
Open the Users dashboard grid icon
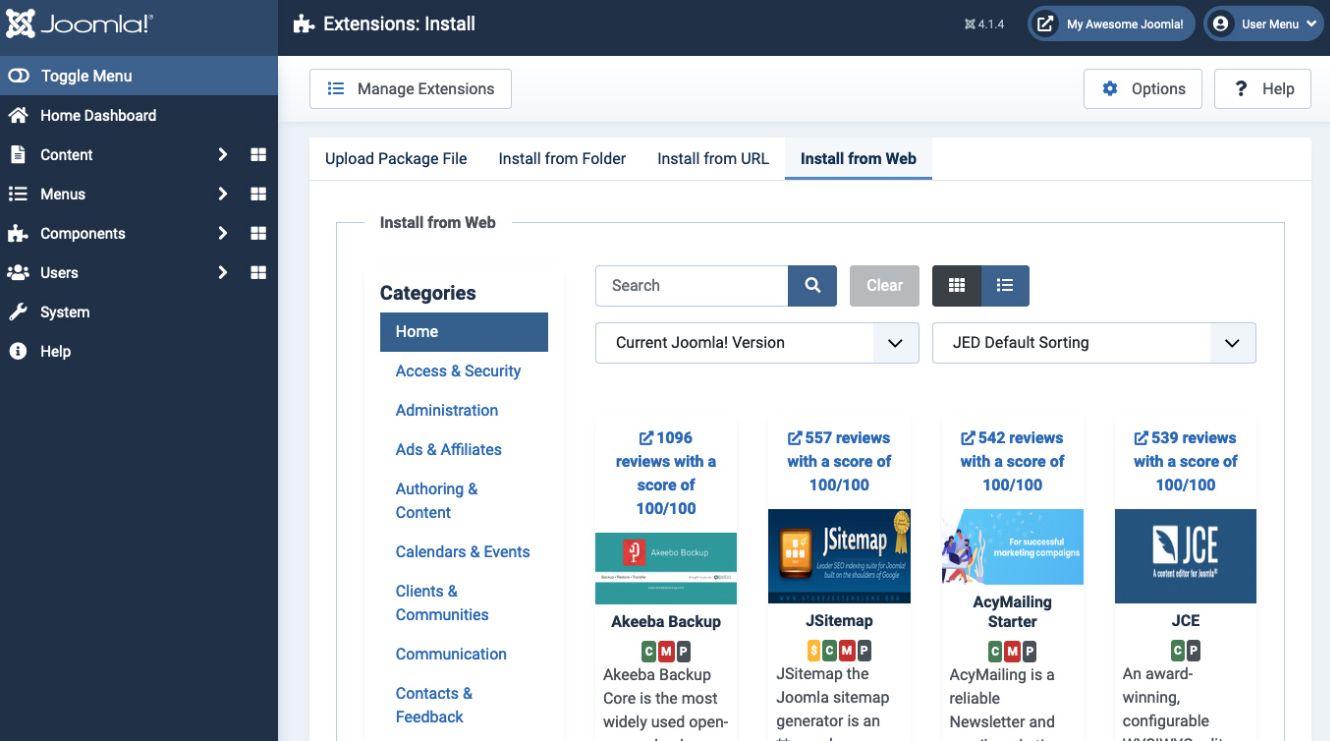258,272
